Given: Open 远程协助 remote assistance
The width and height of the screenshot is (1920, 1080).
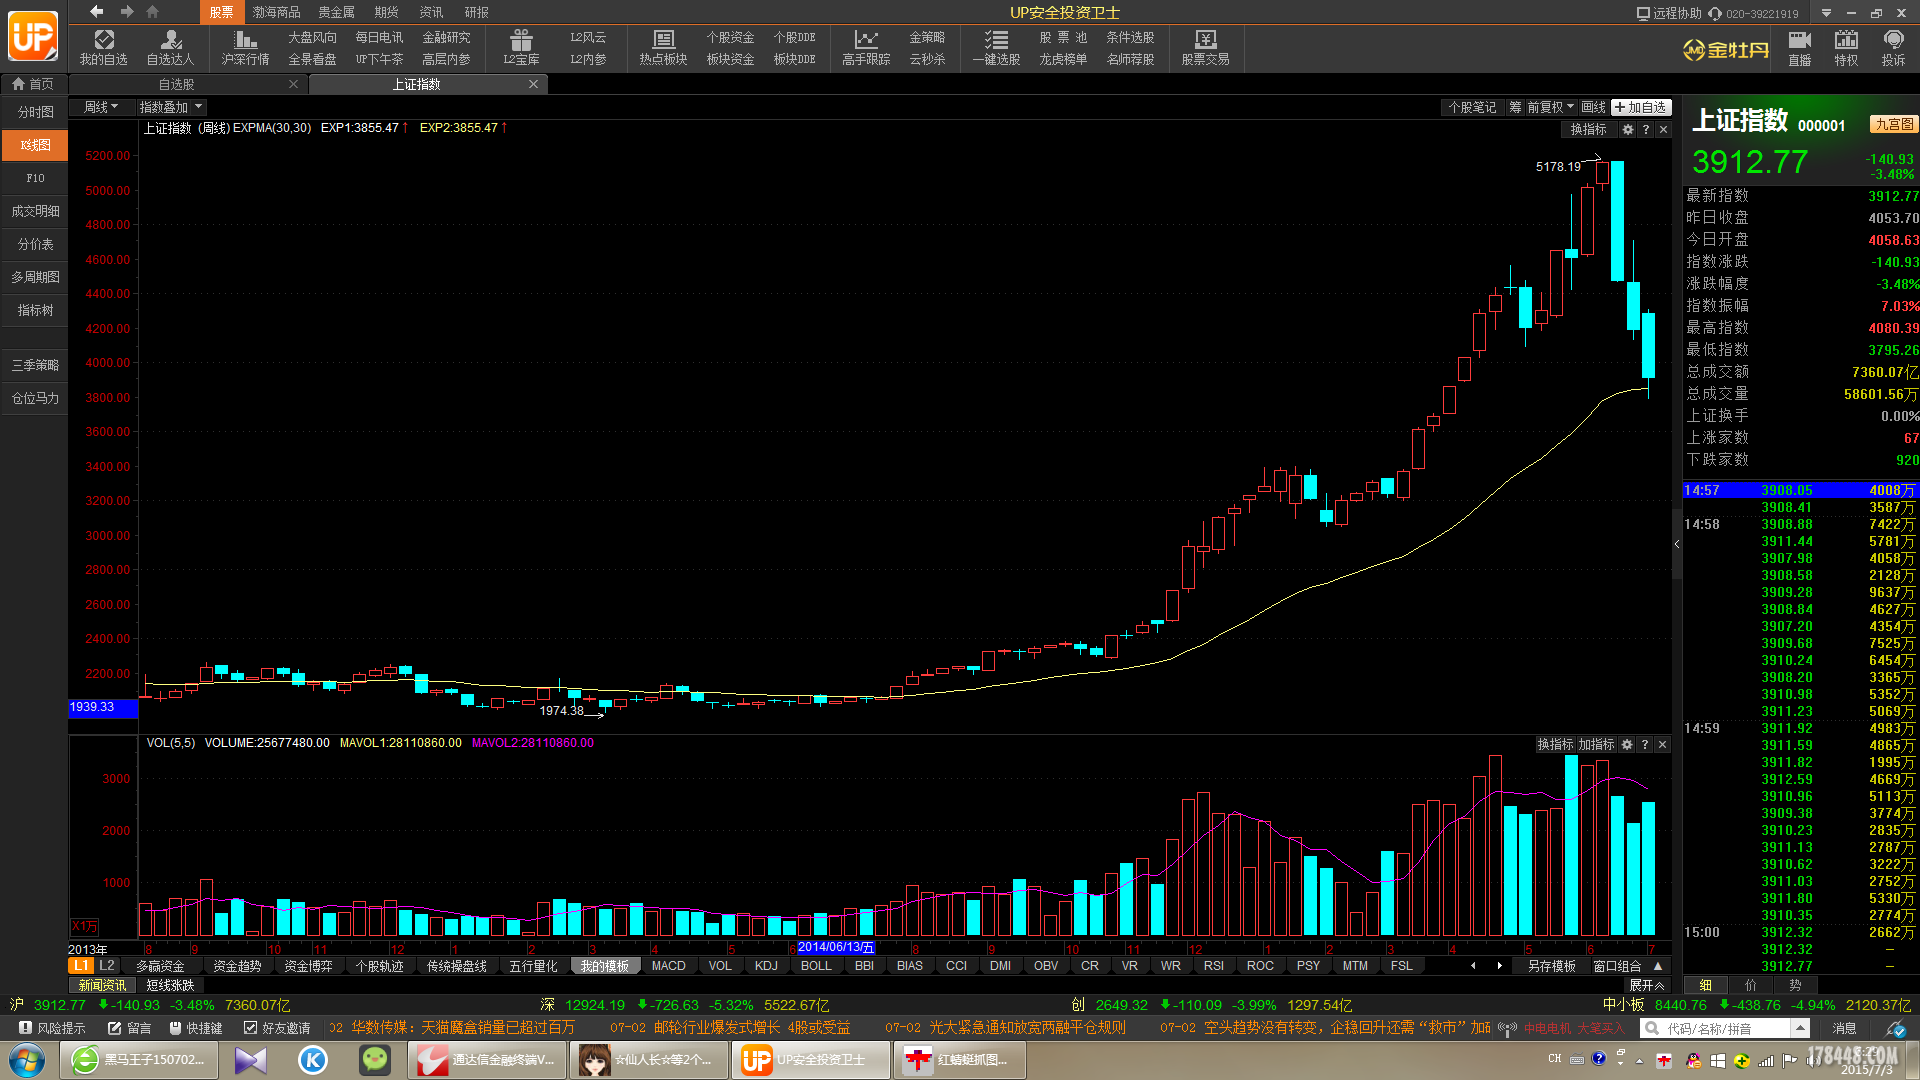Looking at the screenshot, I should point(1668,13).
